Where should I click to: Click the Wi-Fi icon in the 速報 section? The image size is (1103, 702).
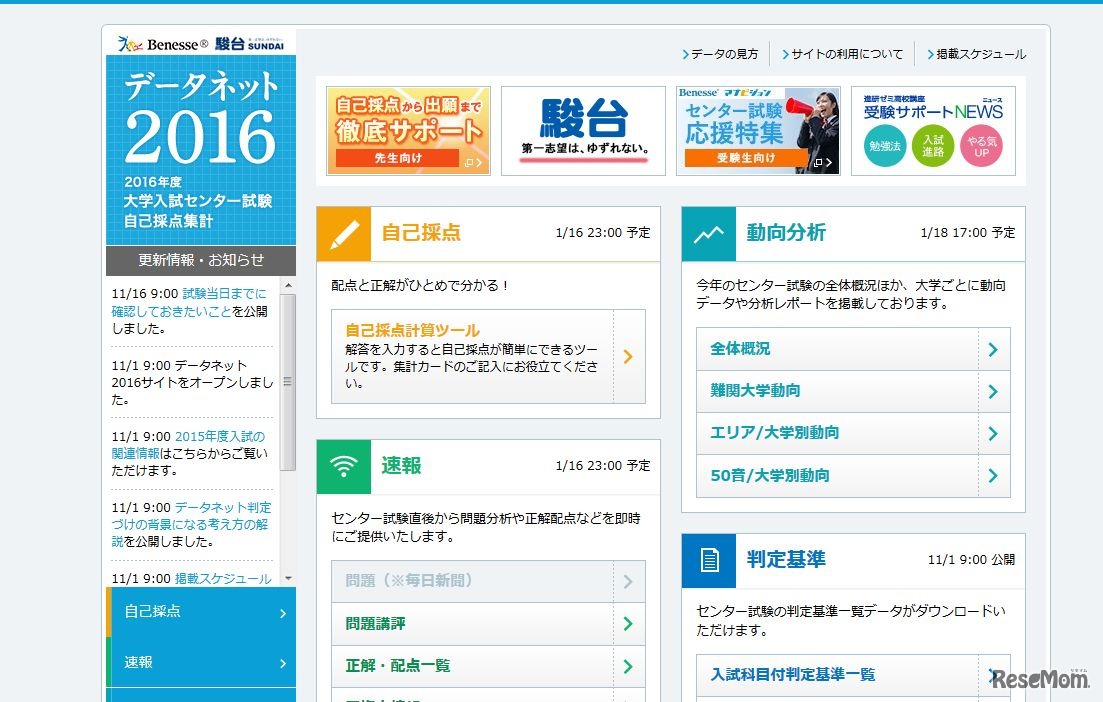(x=344, y=466)
